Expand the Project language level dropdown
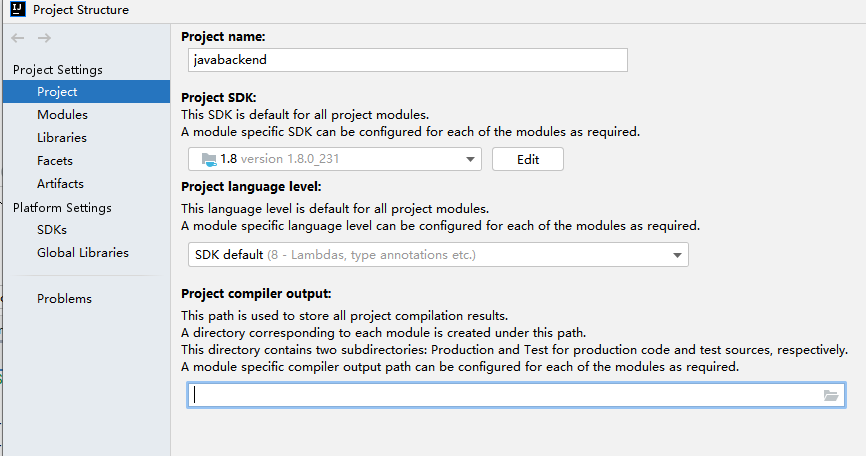 677,255
